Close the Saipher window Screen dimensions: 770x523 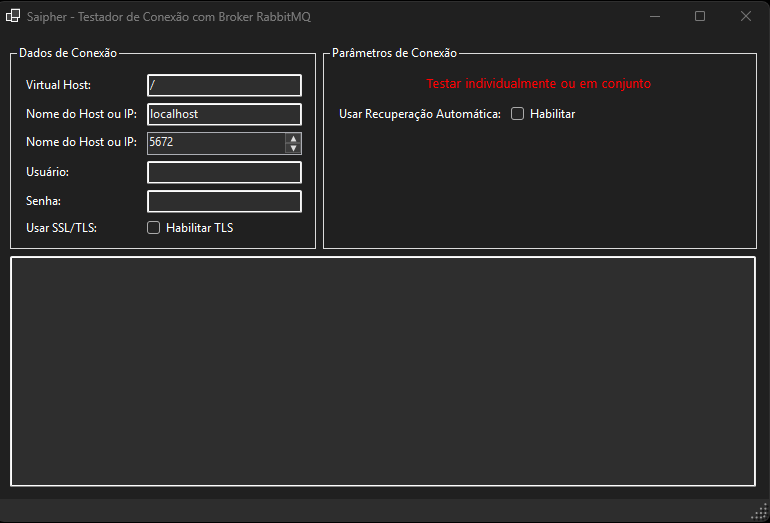pyautogui.click(x=746, y=16)
